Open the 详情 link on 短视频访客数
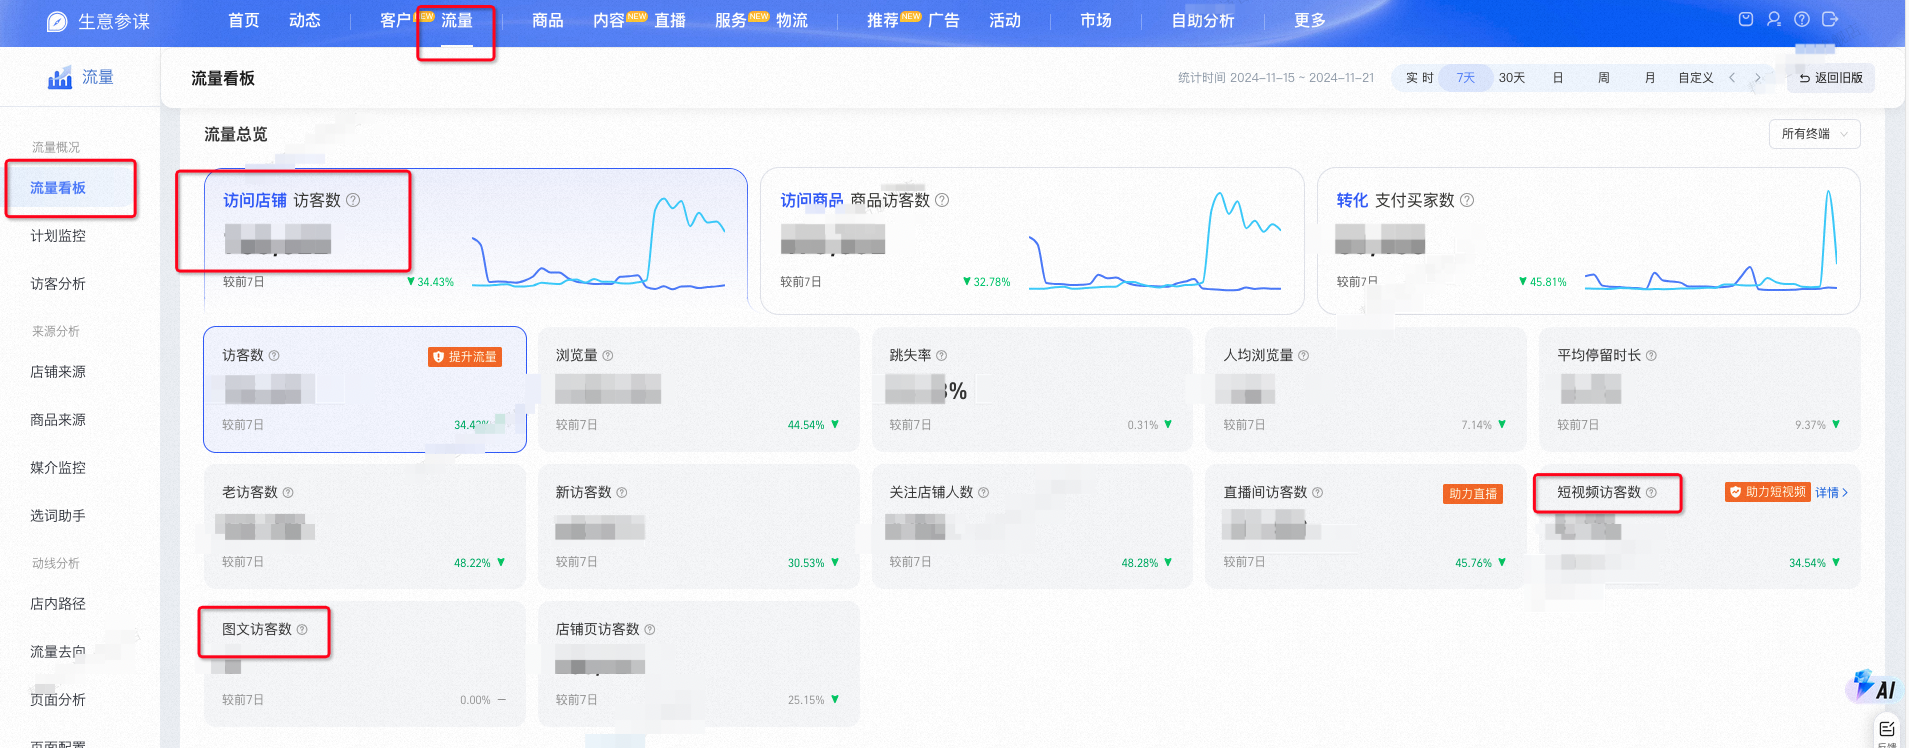This screenshot has height=748, width=1909. pos(1832,493)
